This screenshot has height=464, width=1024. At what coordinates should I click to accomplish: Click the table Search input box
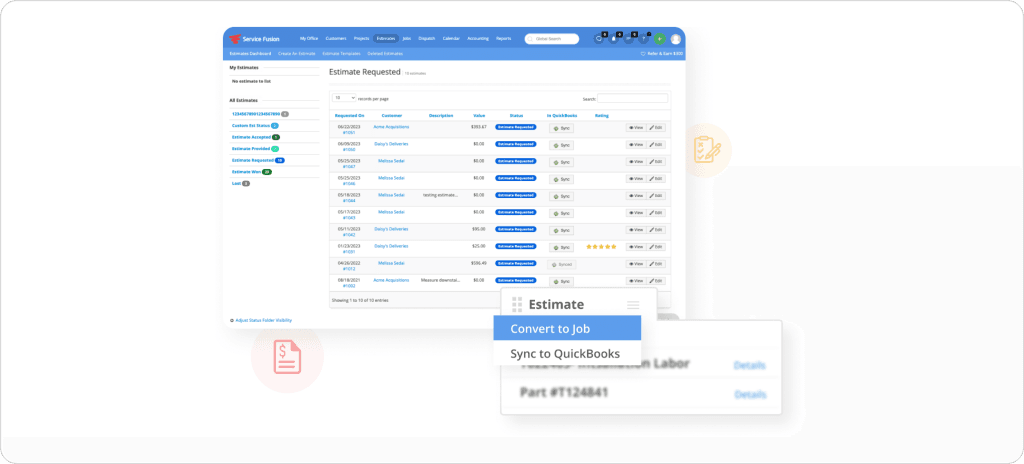[632, 98]
